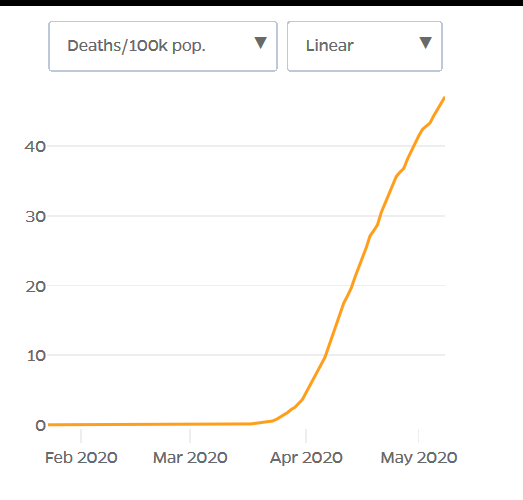Click the arrow on Deaths/100k pop. selector

(x=260, y=43)
